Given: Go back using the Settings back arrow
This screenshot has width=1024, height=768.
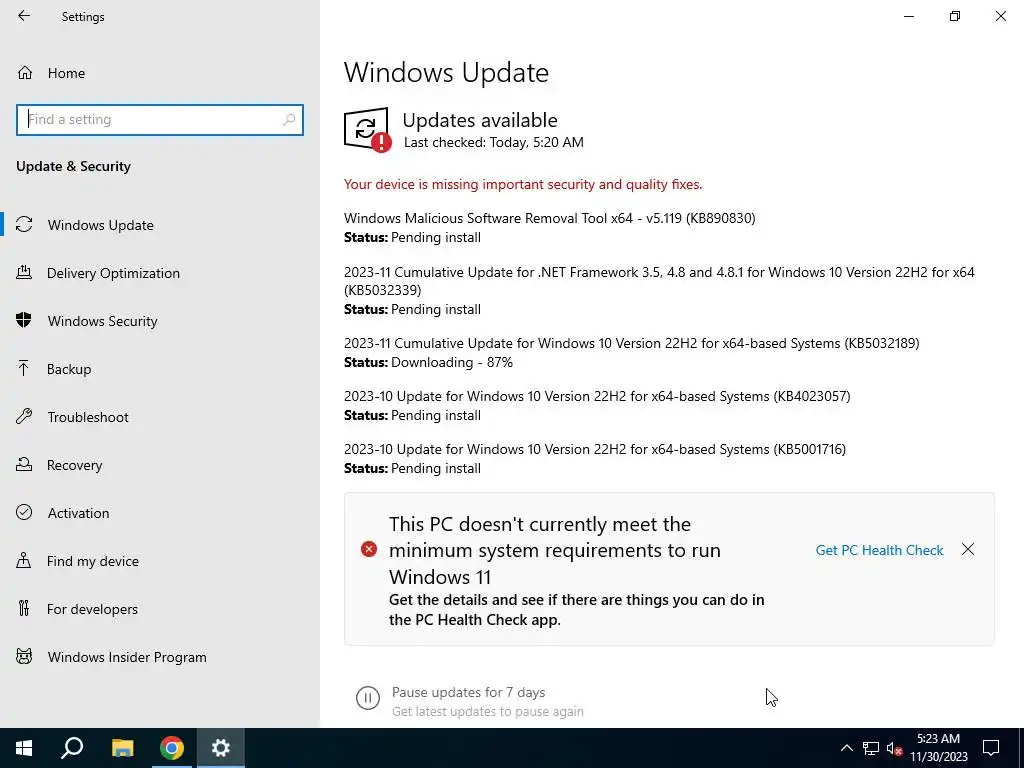Looking at the screenshot, I should 24,16.
